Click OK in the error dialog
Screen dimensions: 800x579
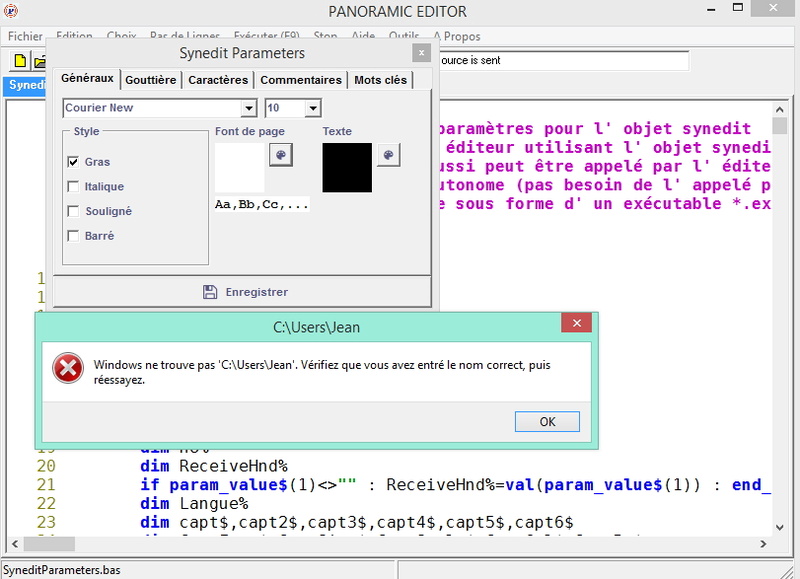click(547, 422)
